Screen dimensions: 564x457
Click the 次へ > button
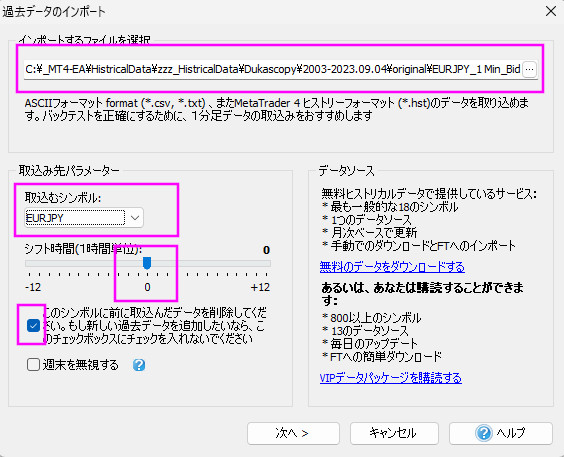pyautogui.click(x=293, y=433)
